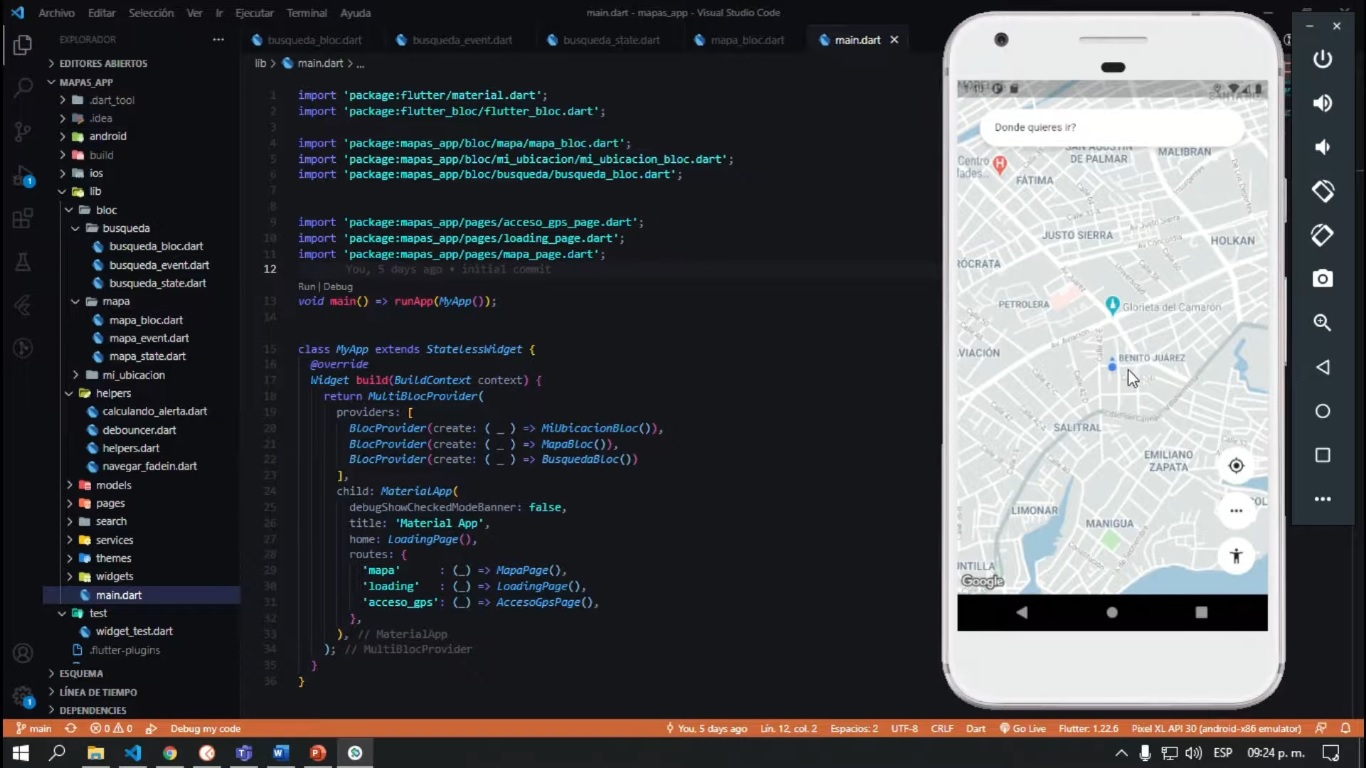The width and height of the screenshot is (1366, 768).
Task: Select the Testing flask icon
Action: tap(22, 262)
